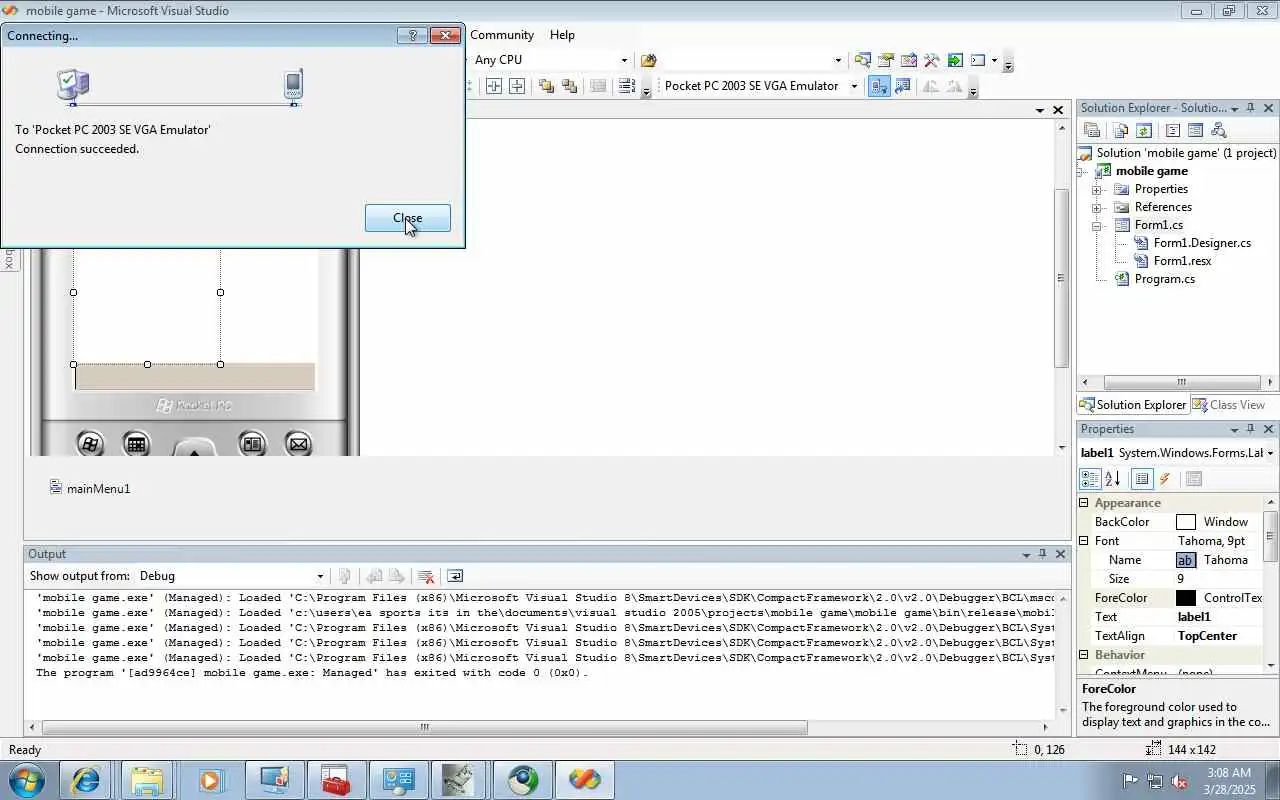Select Program.cs in Solution Explorer
This screenshot has width=1280, height=800.
point(1164,279)
